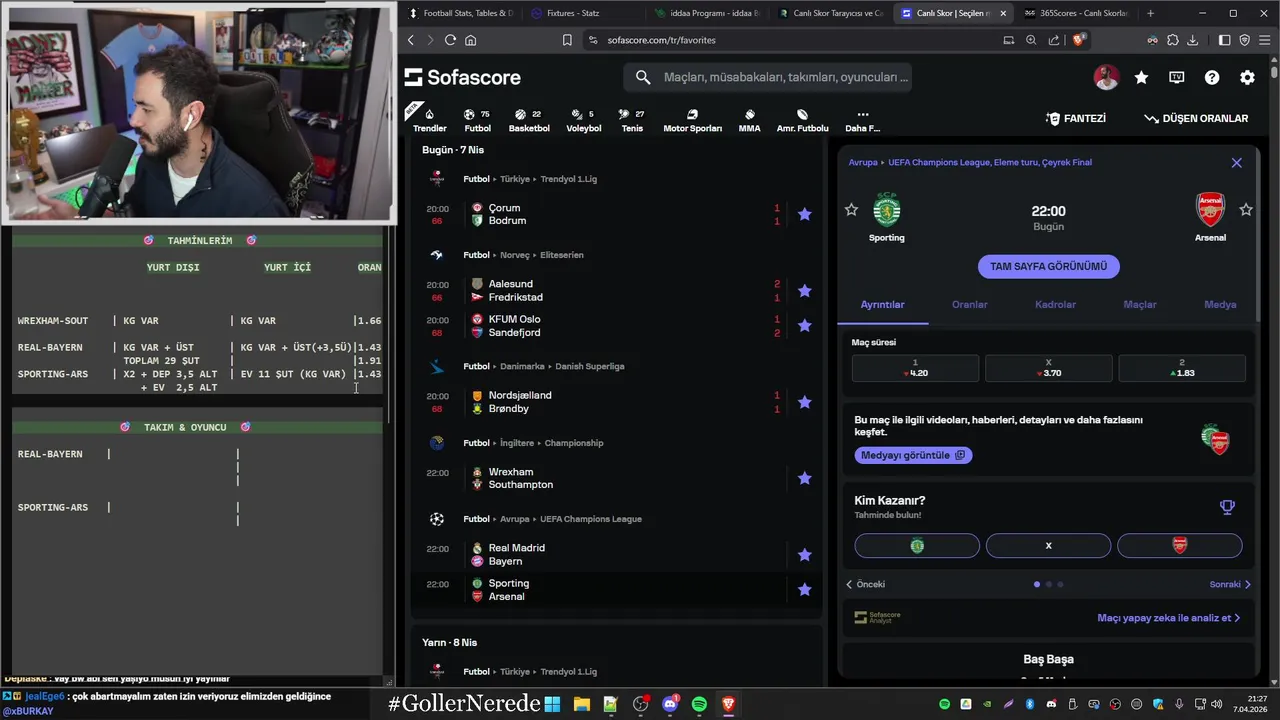Open the Eliteserien league link
1280x720 pixels.
(561, 255)
